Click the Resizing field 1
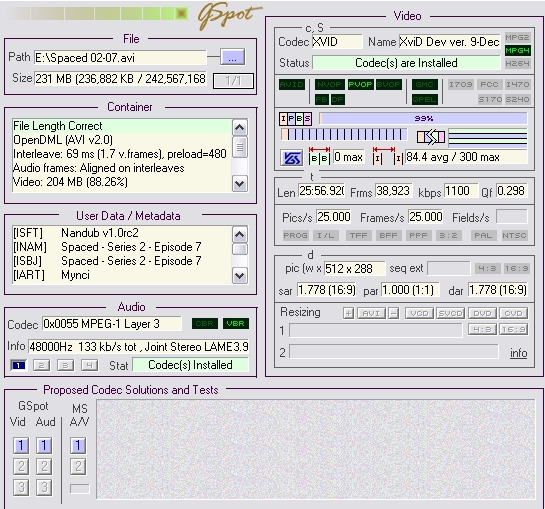 375,330
